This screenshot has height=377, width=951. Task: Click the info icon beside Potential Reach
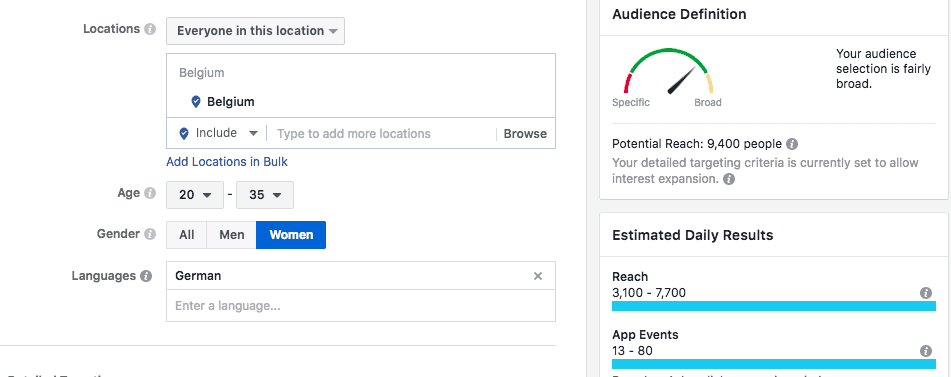[x=792, y=145]
